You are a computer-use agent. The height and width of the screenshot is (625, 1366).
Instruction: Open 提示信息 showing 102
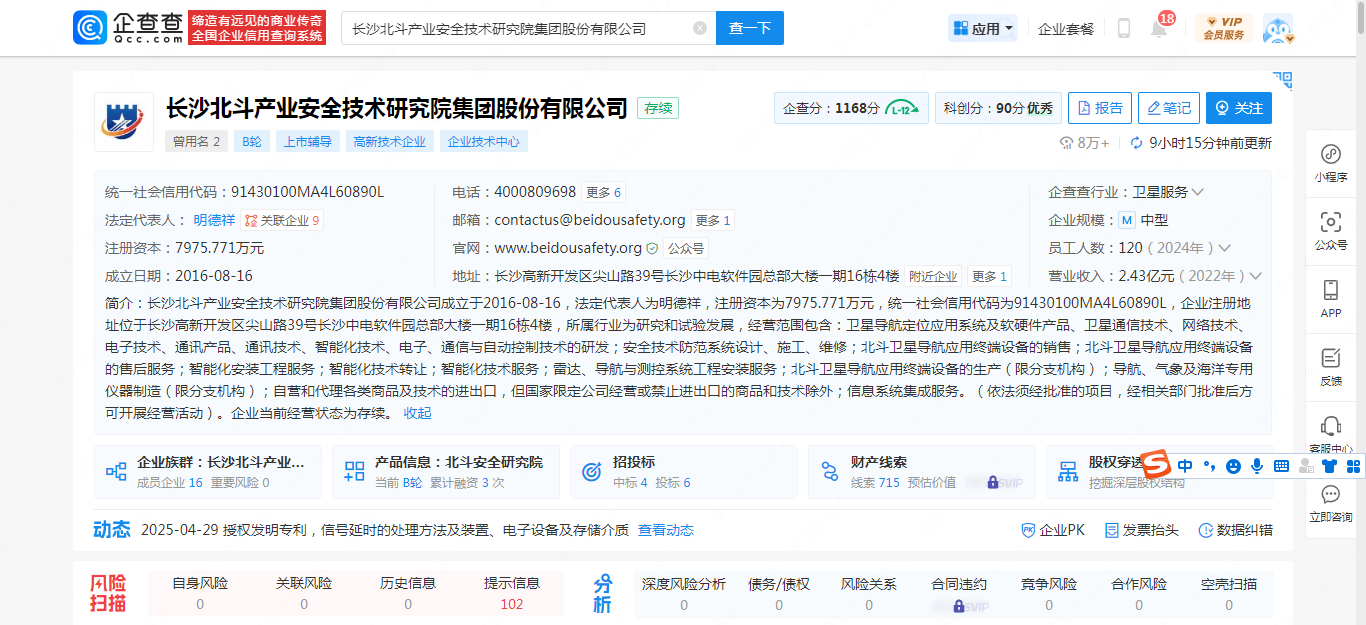[x=512, y=594]
